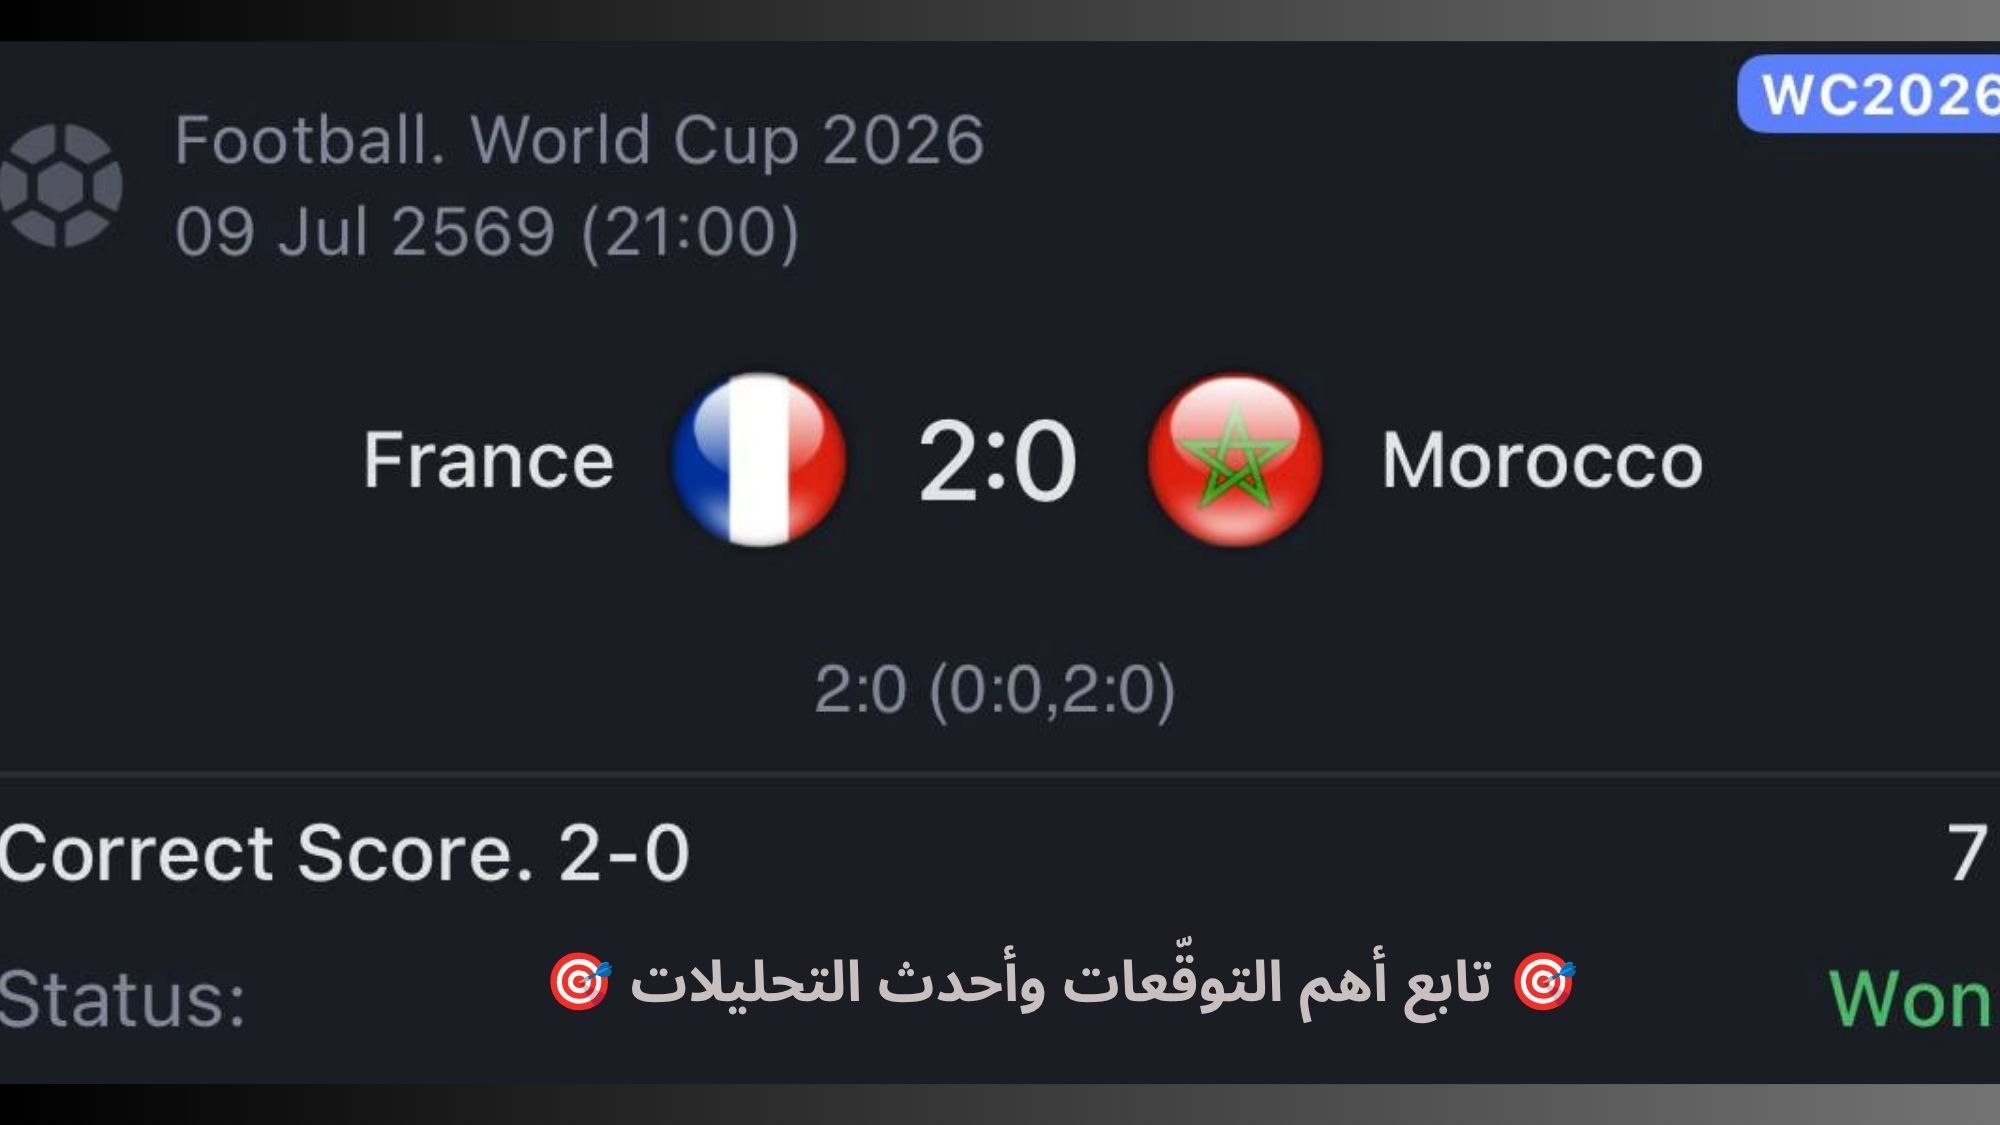The height and width of the screenshot is (1125, 2000).
Task: Tap the right dartboard target emoji
Action: coord(1544,983)
